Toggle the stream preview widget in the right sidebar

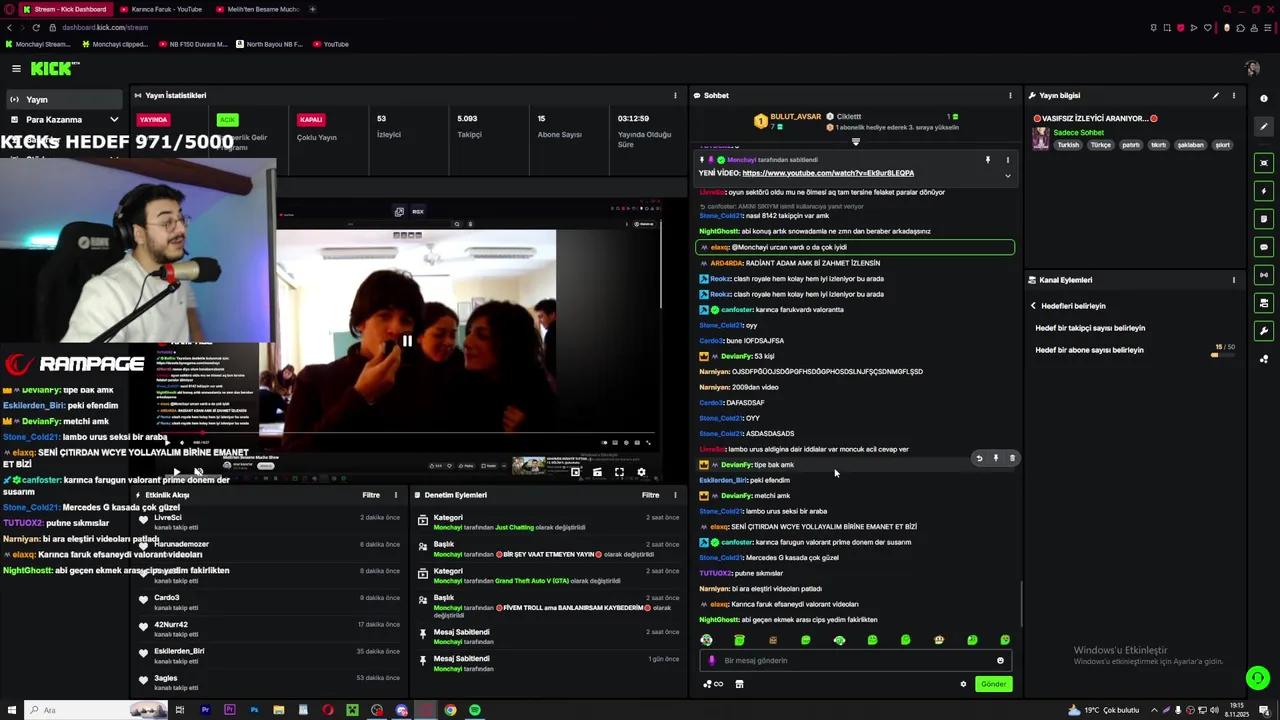1264,163
